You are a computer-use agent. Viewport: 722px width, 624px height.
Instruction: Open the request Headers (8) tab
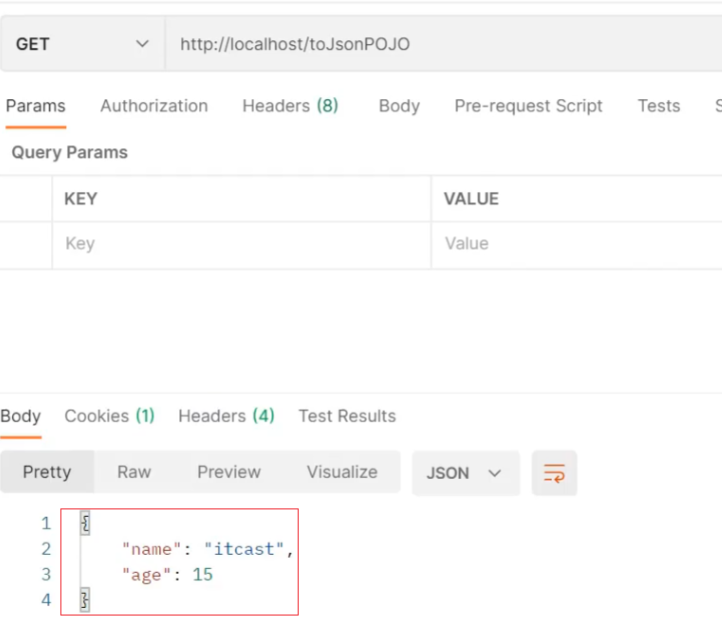click(x=290, y=106)
